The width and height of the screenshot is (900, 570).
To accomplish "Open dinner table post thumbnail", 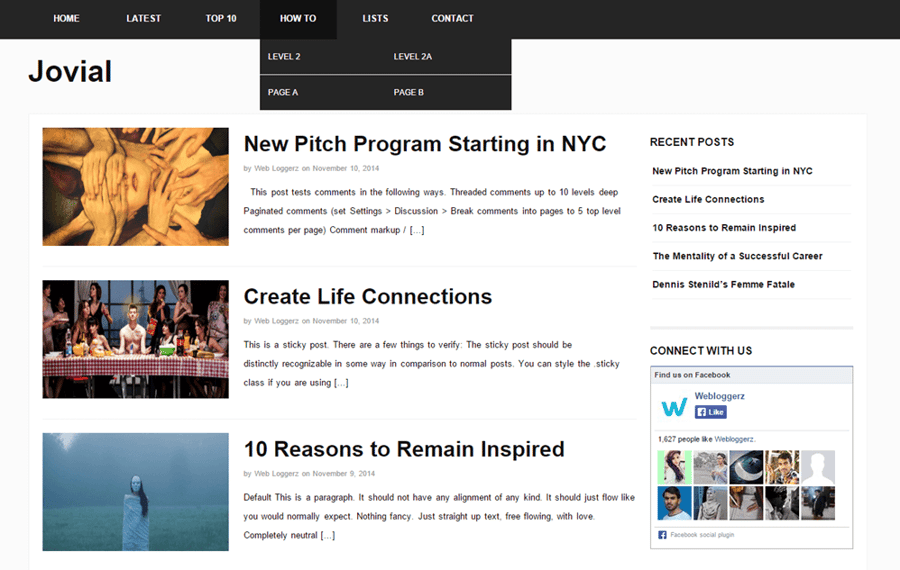I will pos(135,339).
